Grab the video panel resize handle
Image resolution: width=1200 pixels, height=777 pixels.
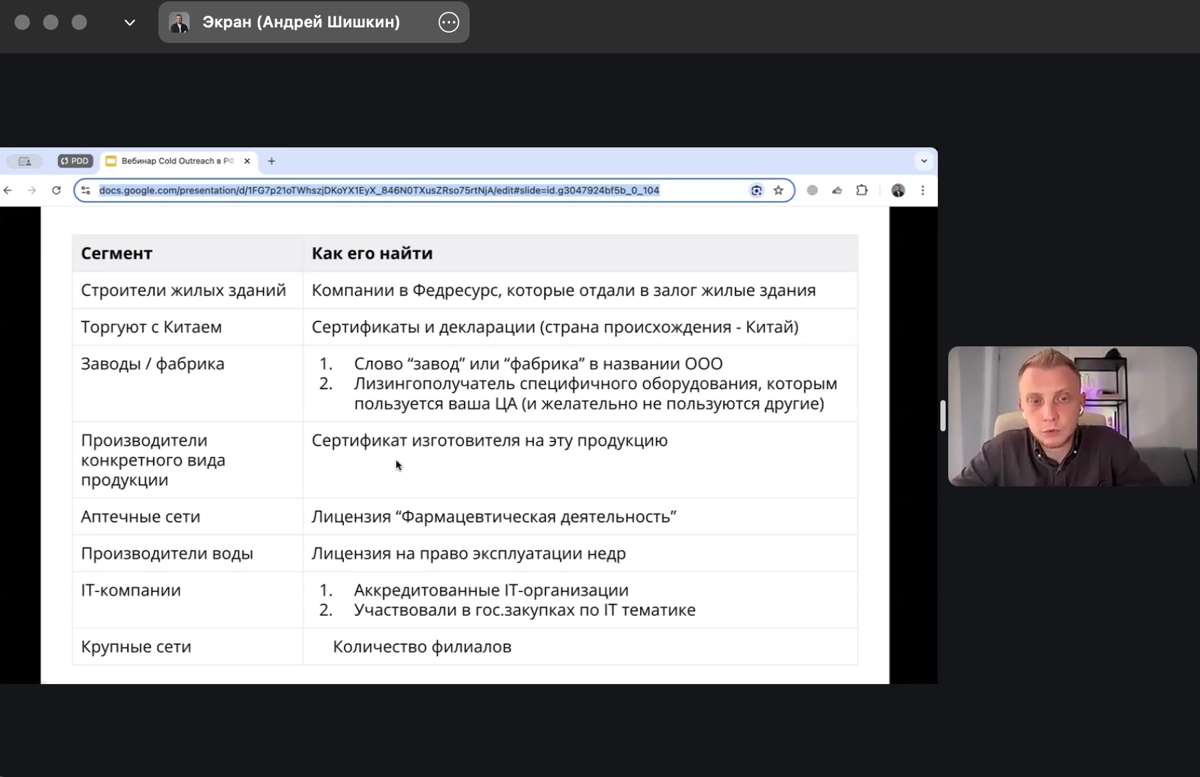942,416
